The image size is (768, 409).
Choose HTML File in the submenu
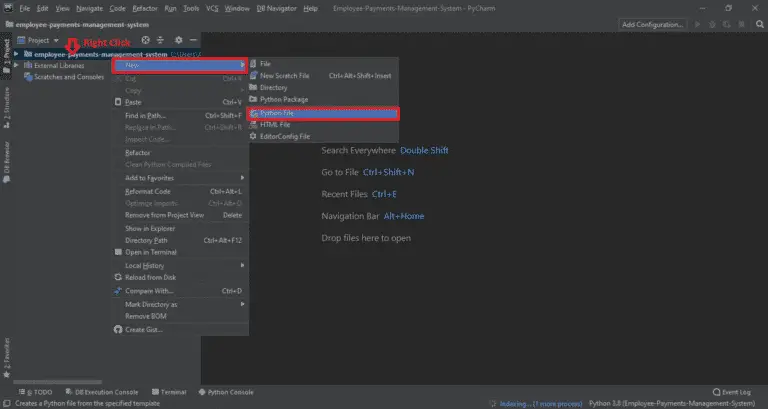tap(323, 124)
